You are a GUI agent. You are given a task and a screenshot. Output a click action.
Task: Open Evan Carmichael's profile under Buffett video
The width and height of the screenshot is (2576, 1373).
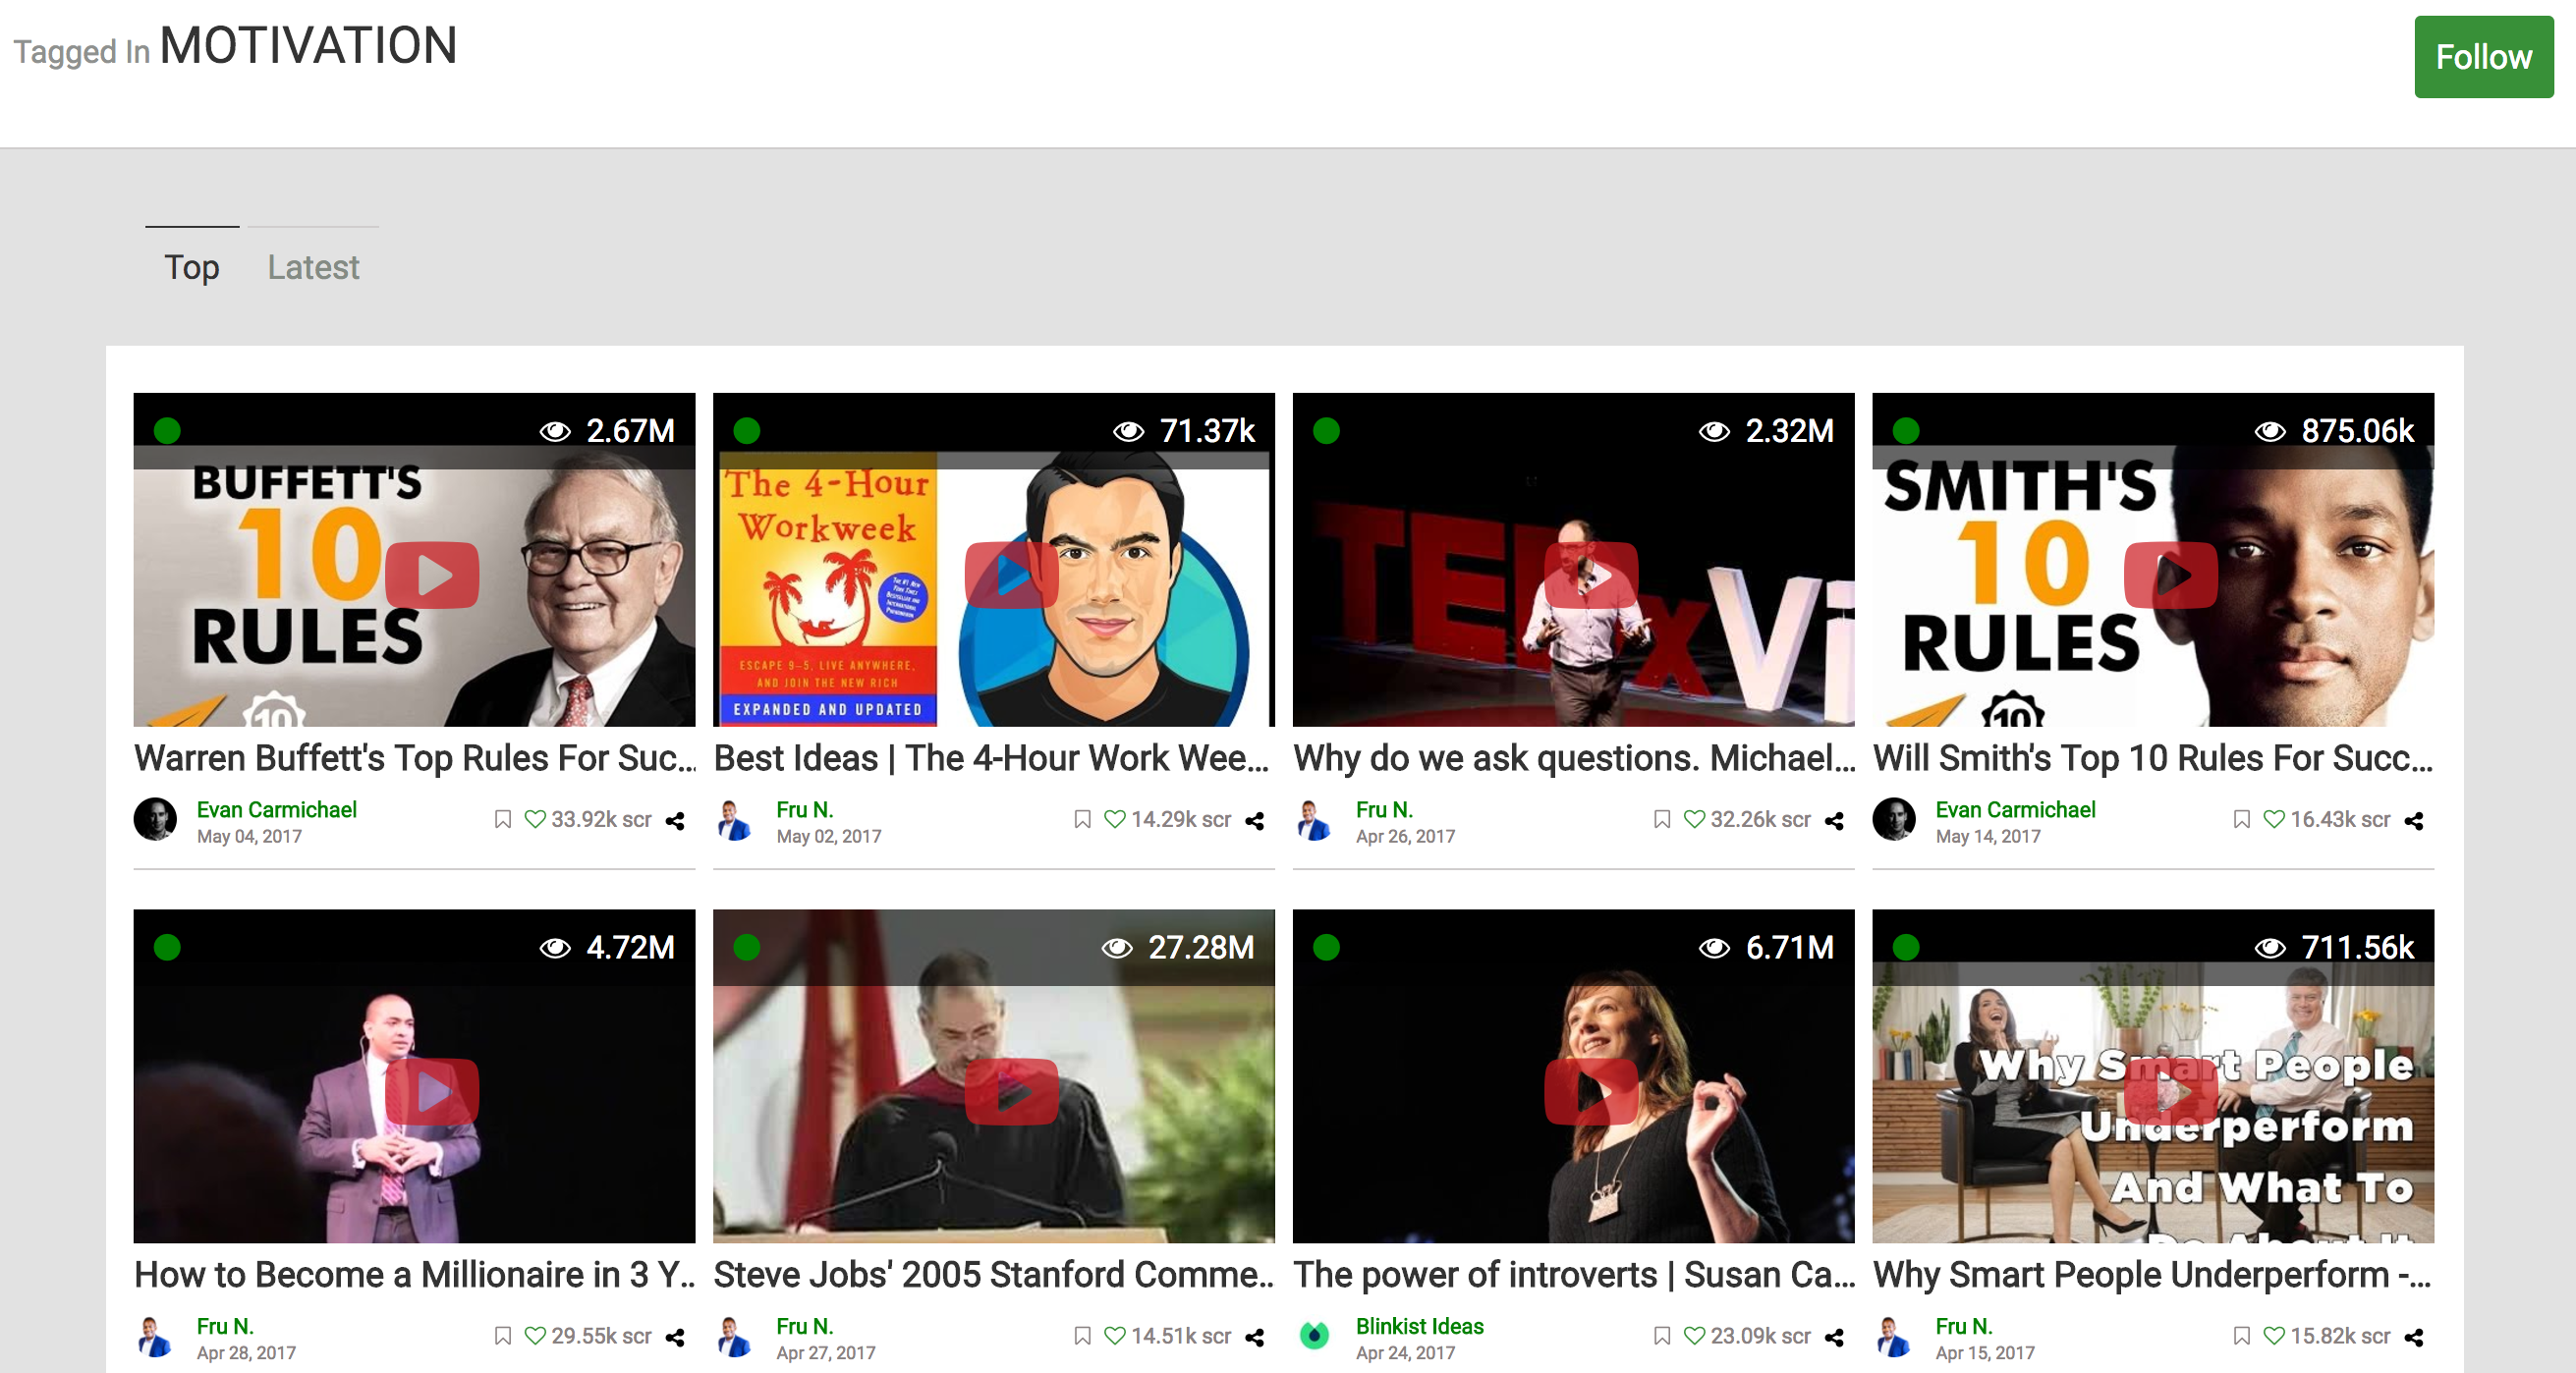pyautogui.click(x=276, y=809)
